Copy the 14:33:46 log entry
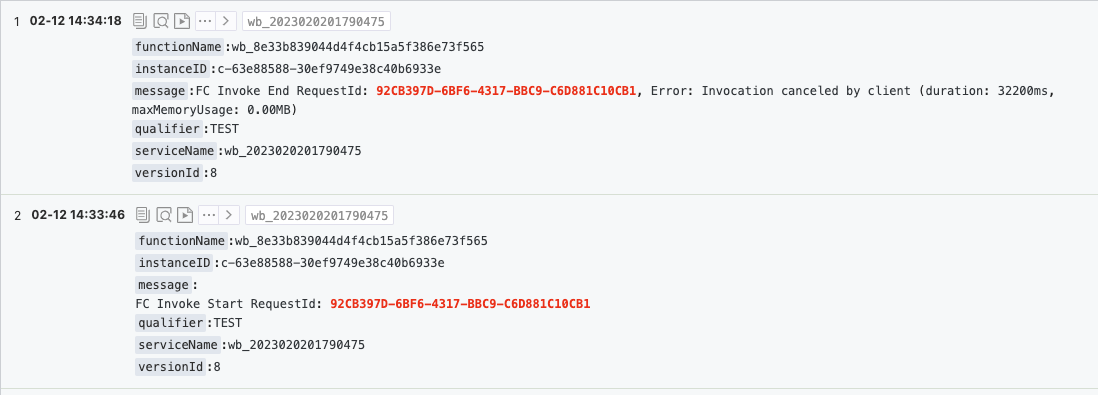 pos(143,214)
